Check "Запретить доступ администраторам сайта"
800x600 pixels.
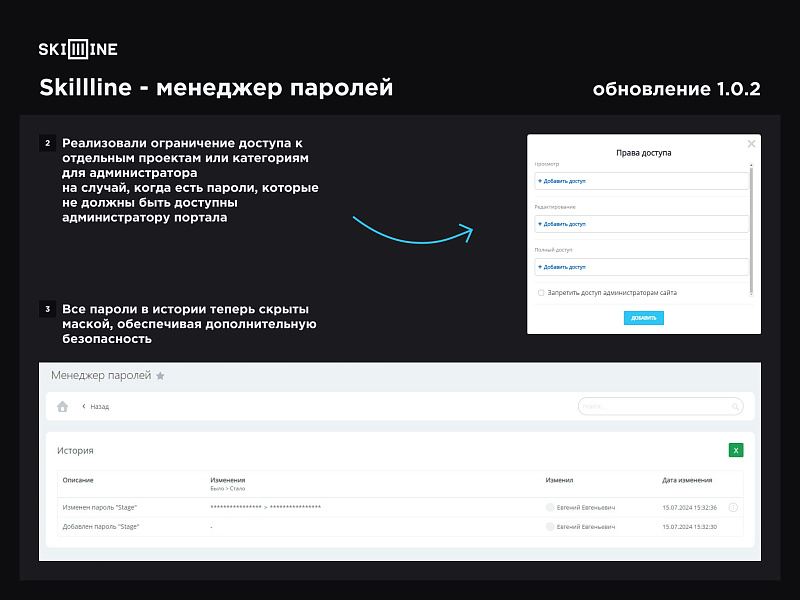541,292
